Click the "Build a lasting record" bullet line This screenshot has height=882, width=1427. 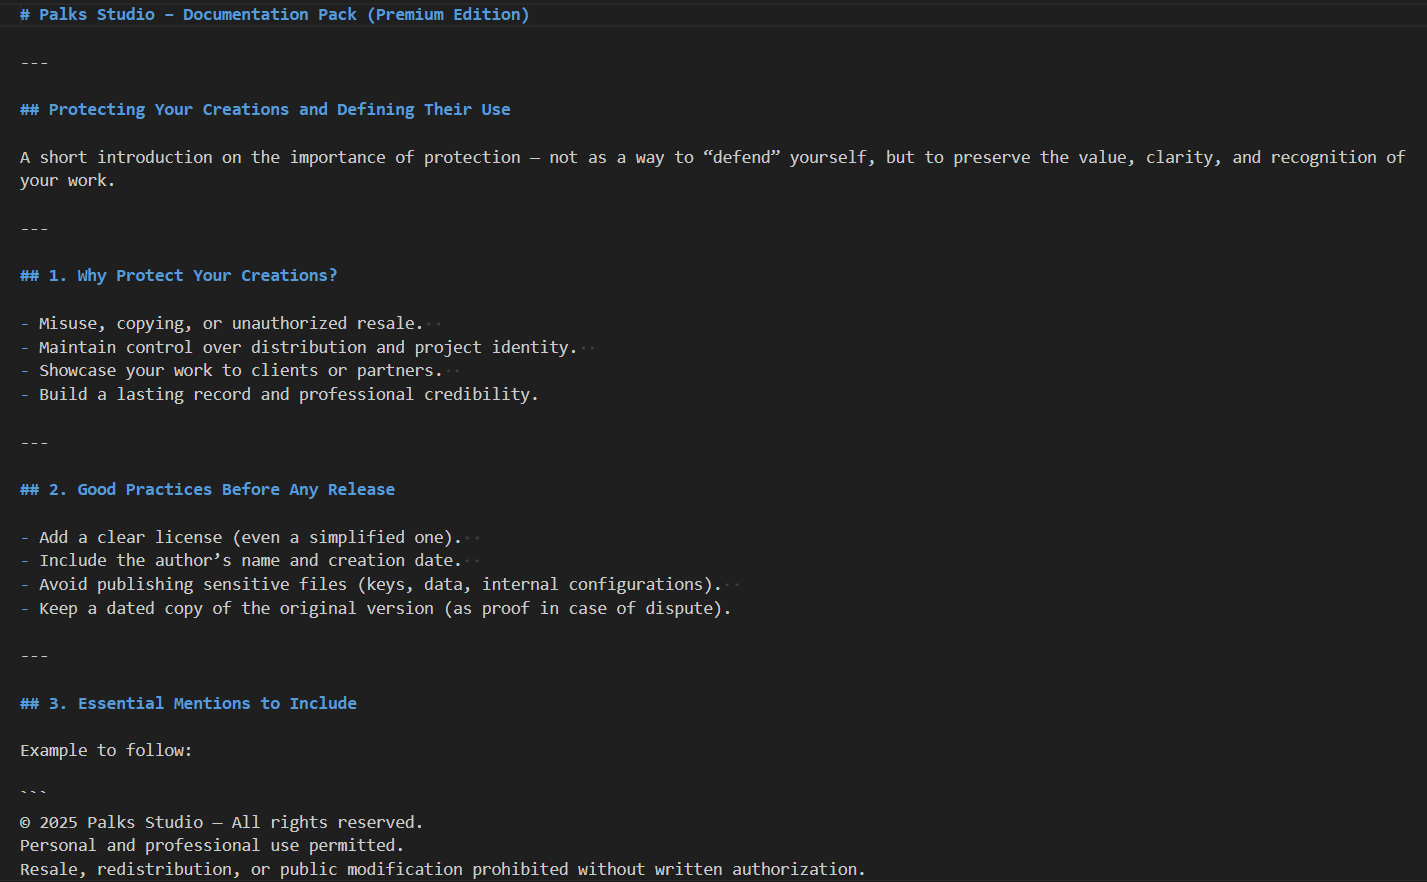pos(288,395)
